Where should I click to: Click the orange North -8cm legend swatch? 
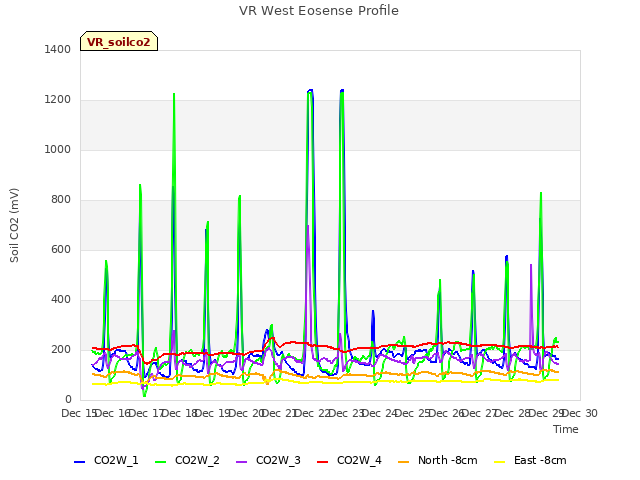[404, 462]
